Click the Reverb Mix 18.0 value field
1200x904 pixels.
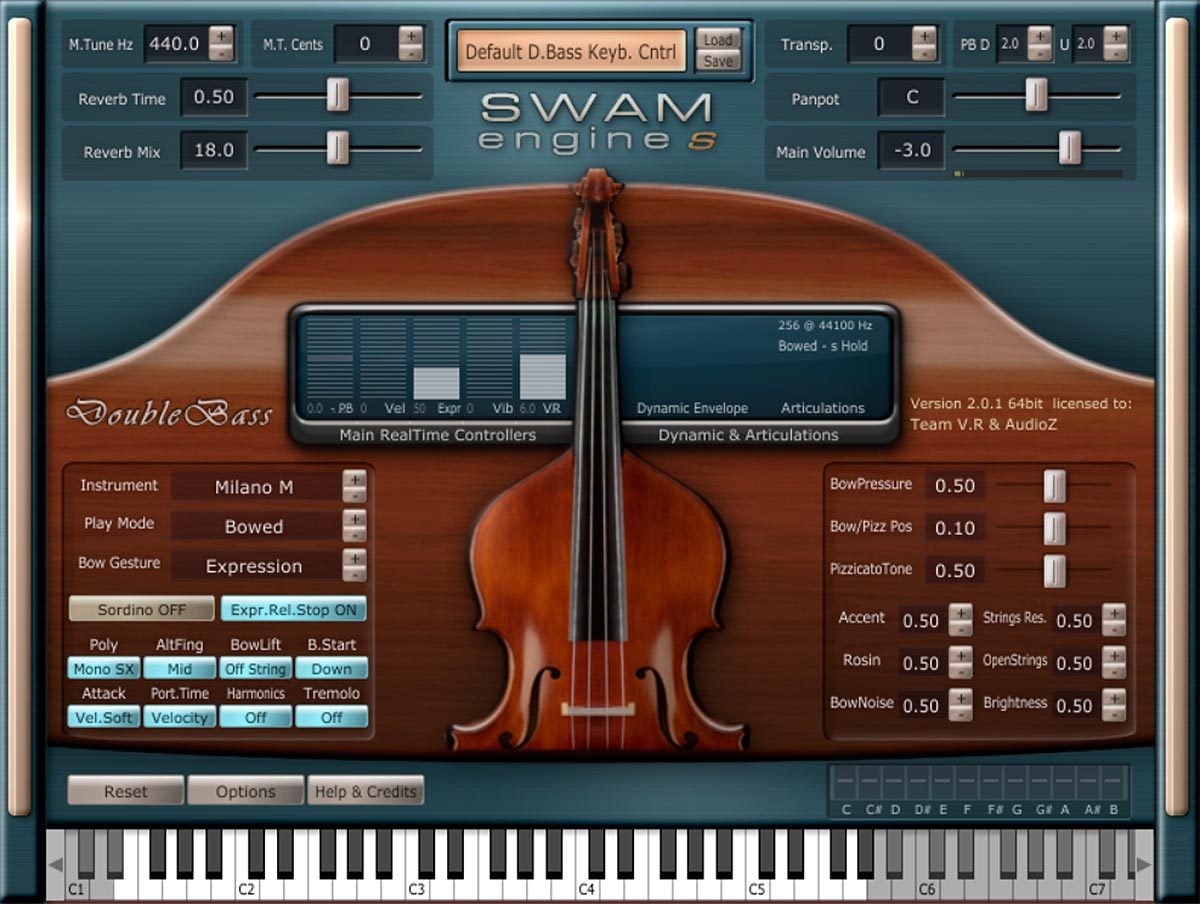[x=214, y=151]
